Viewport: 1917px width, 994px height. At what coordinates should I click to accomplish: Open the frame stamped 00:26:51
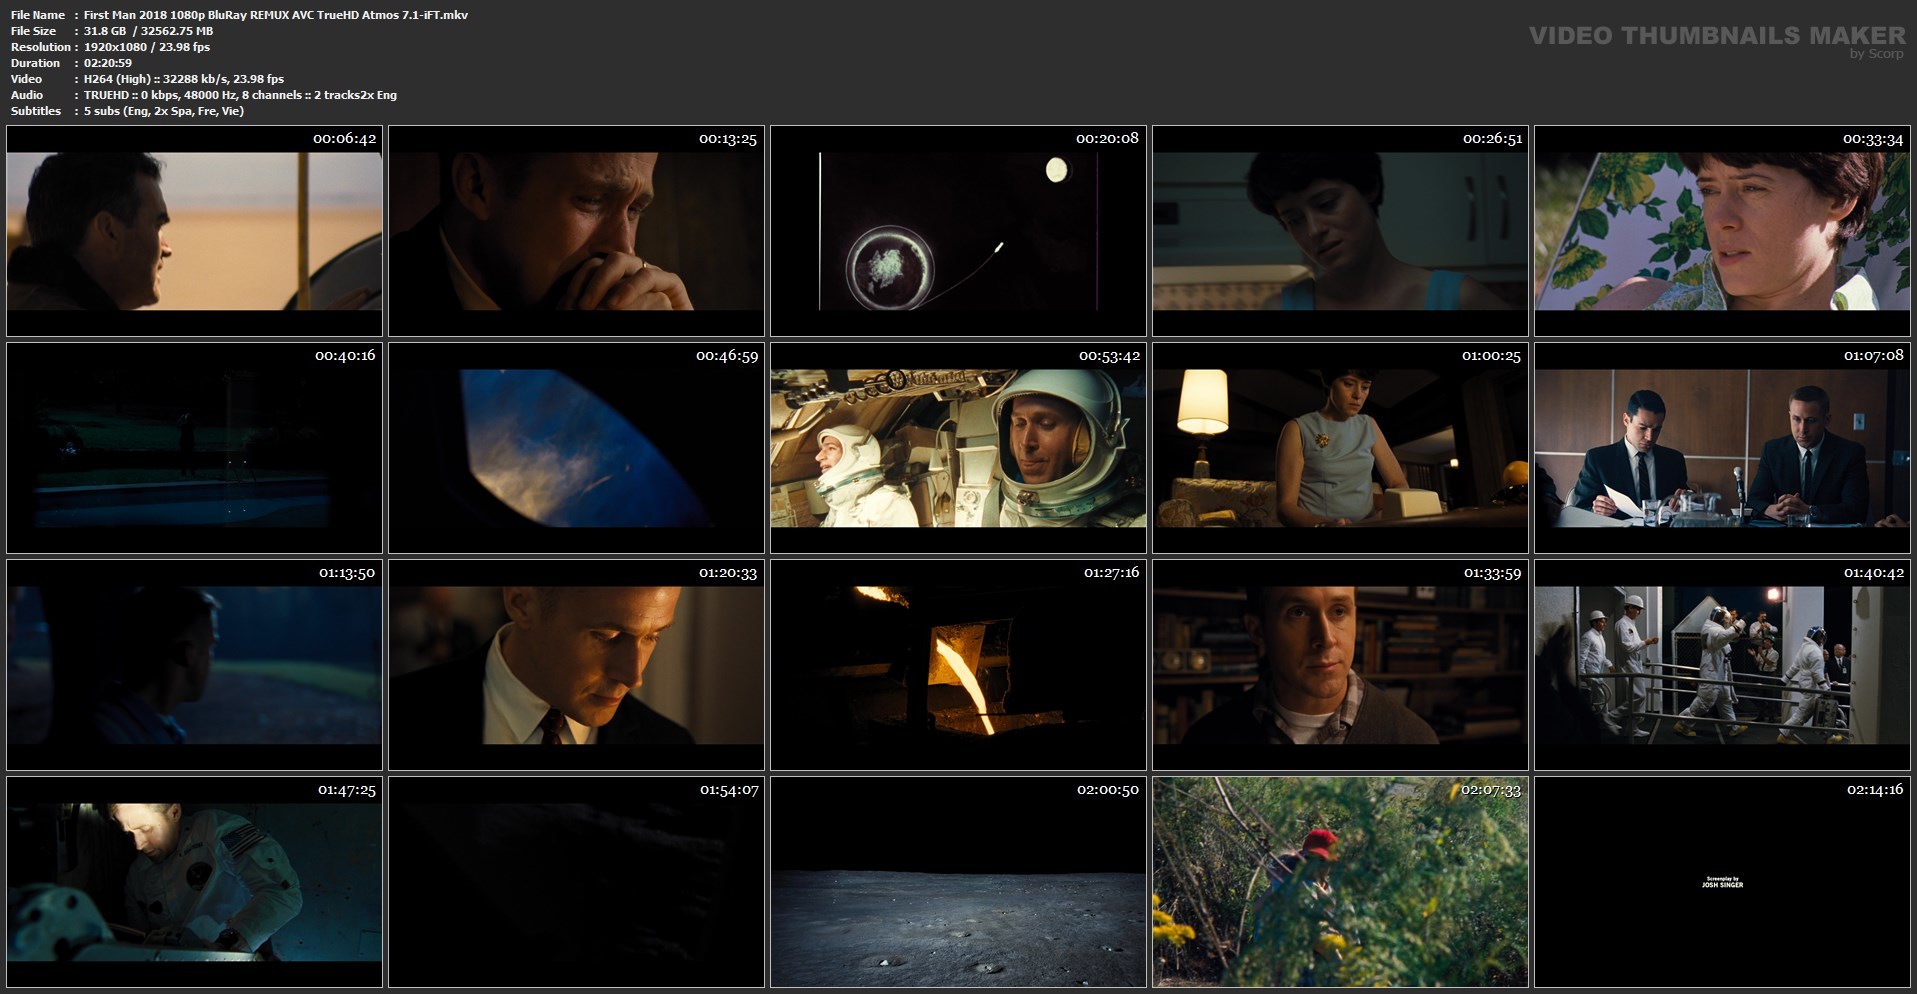point(1340,231)
